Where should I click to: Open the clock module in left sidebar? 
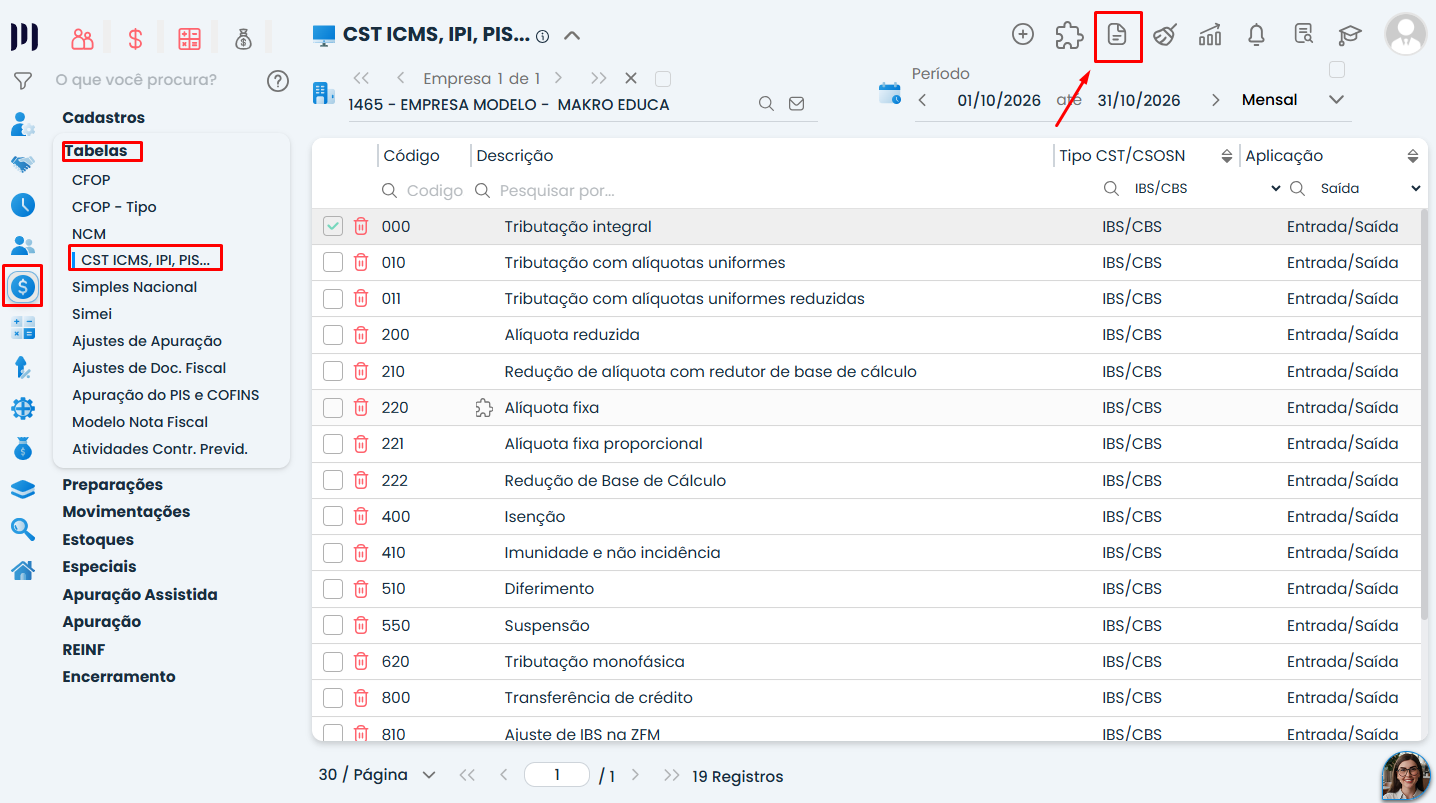[23, 205]
